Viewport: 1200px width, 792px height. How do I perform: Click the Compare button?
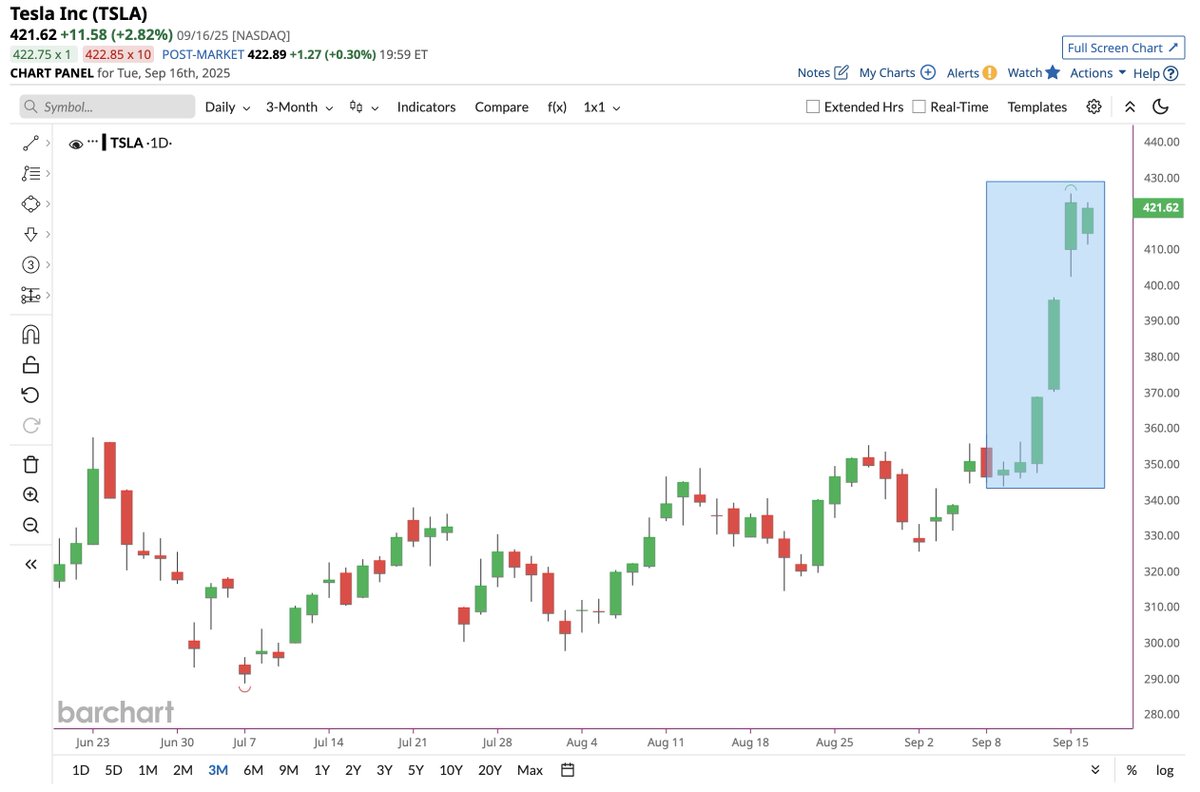tap(501, 107)
